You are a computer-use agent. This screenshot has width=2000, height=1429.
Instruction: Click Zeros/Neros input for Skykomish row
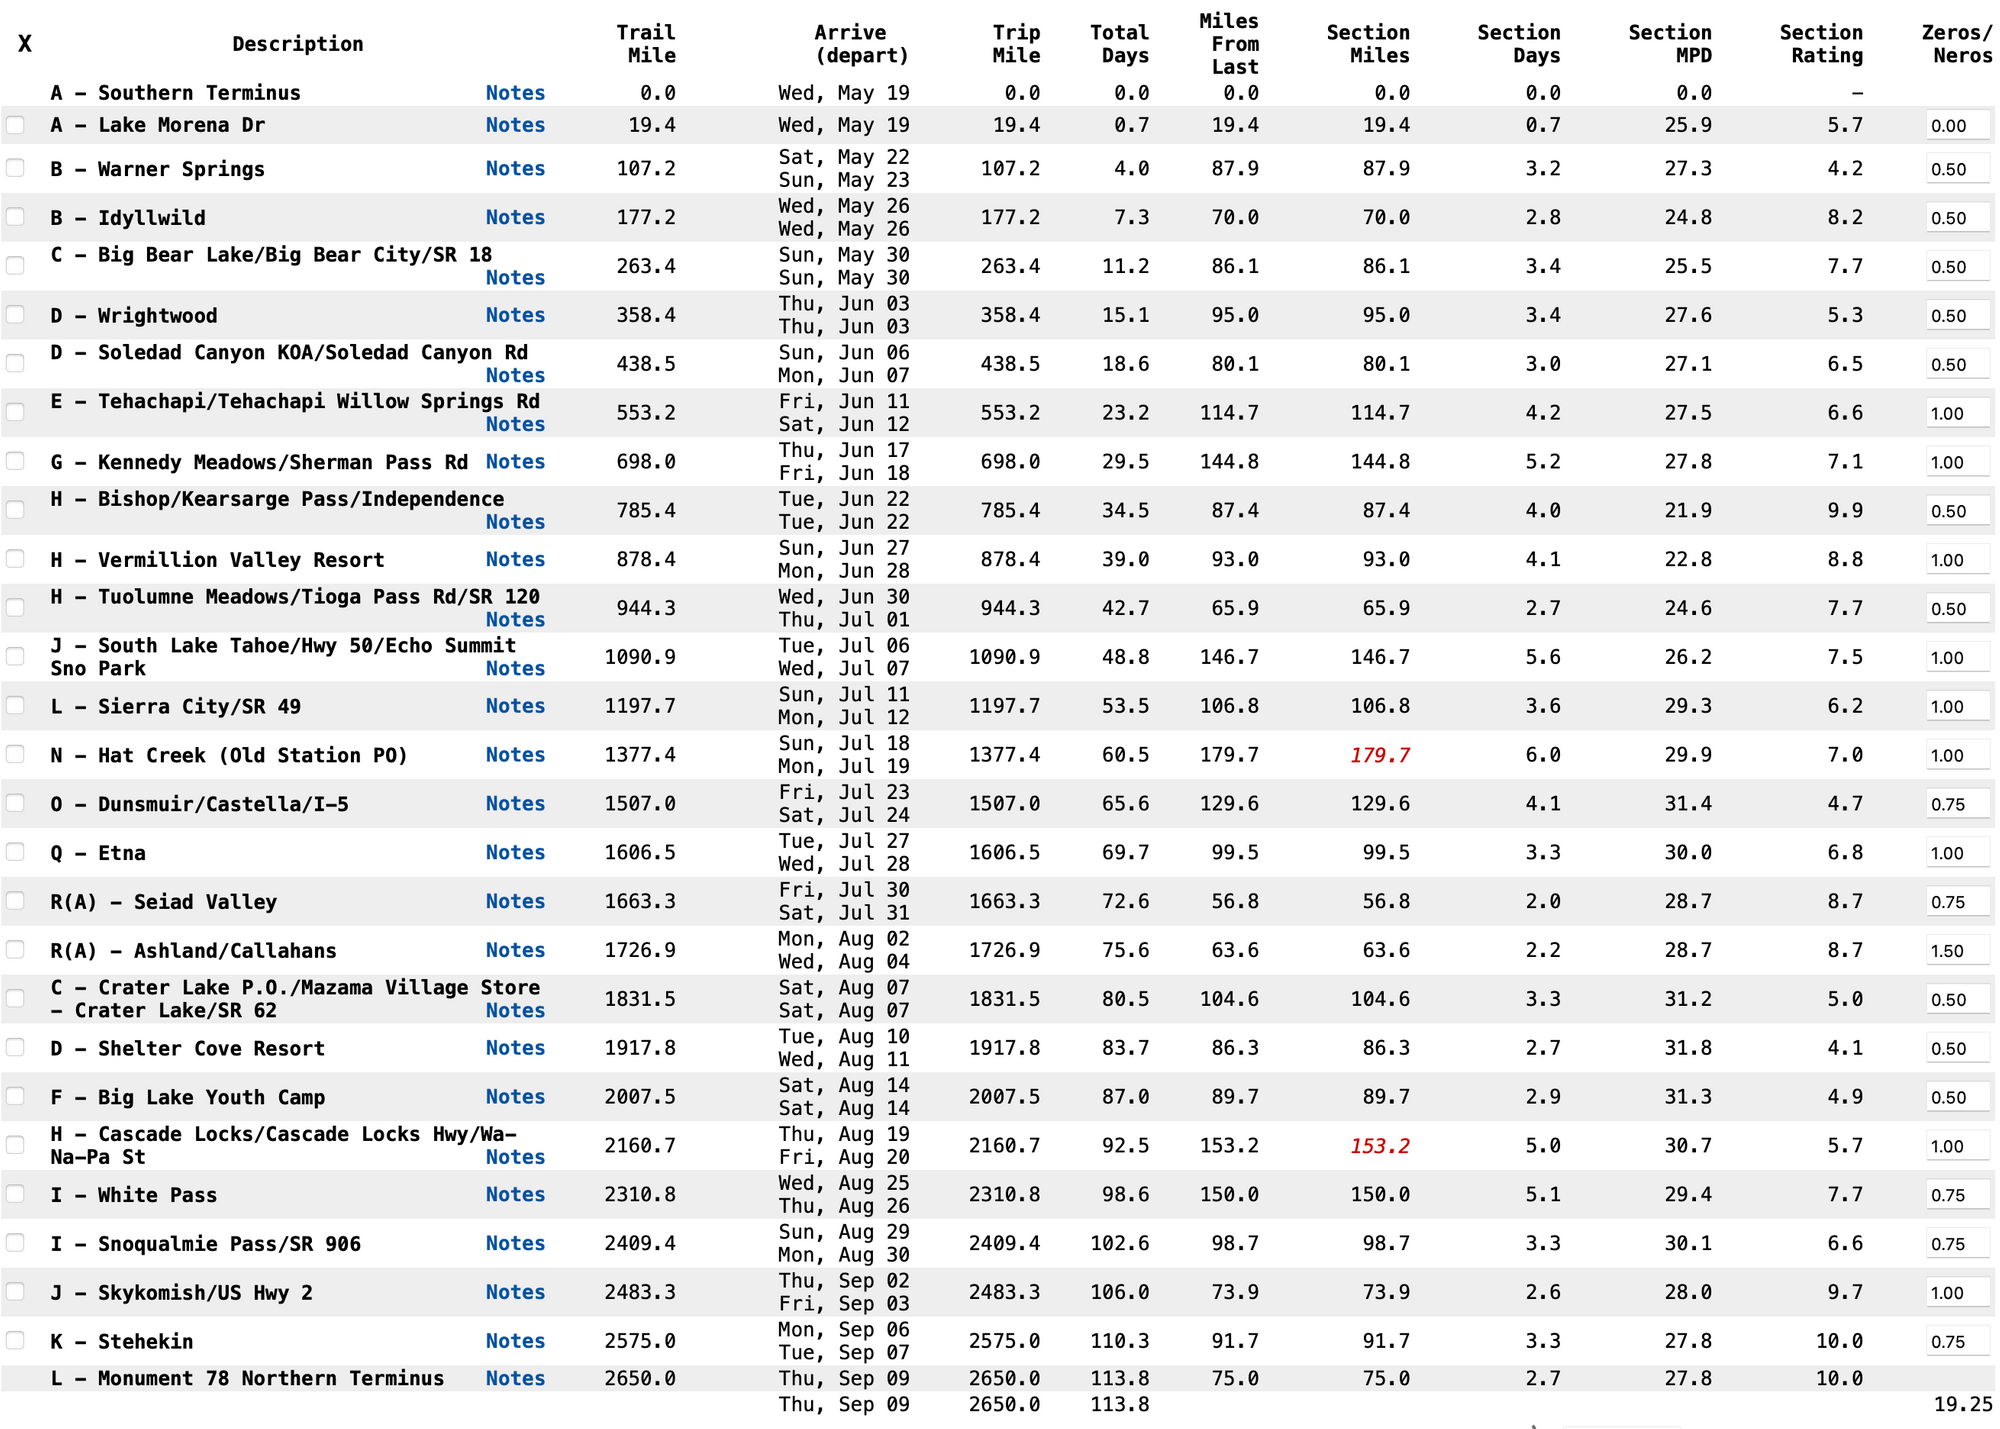coord(1957,1293)
